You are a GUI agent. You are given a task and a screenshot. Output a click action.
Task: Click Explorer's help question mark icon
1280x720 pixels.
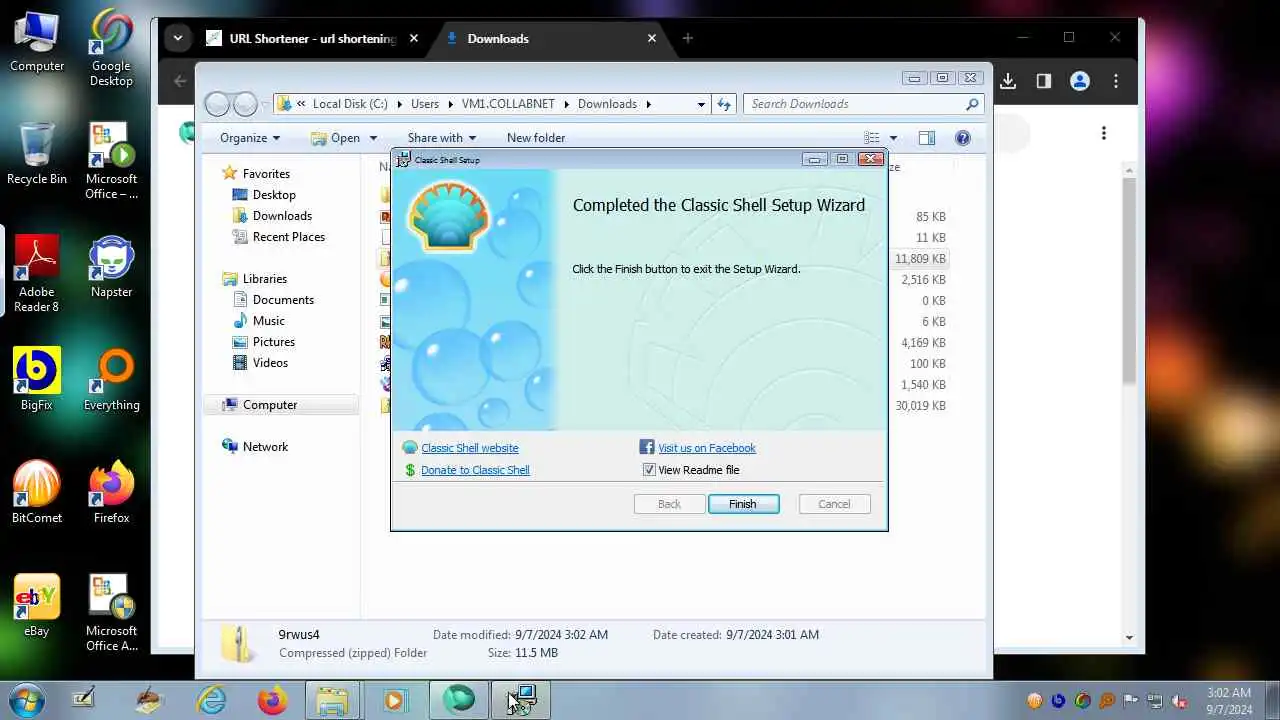coord(963,138)
